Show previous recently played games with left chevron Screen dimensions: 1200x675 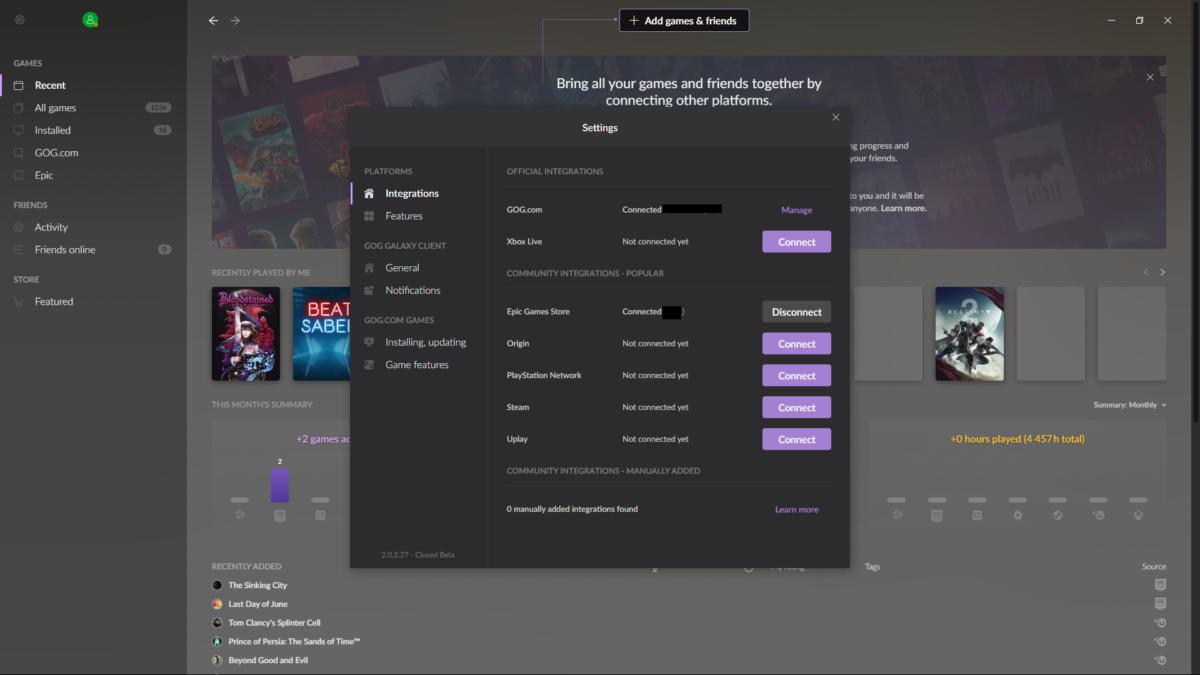coord(1147,272)
